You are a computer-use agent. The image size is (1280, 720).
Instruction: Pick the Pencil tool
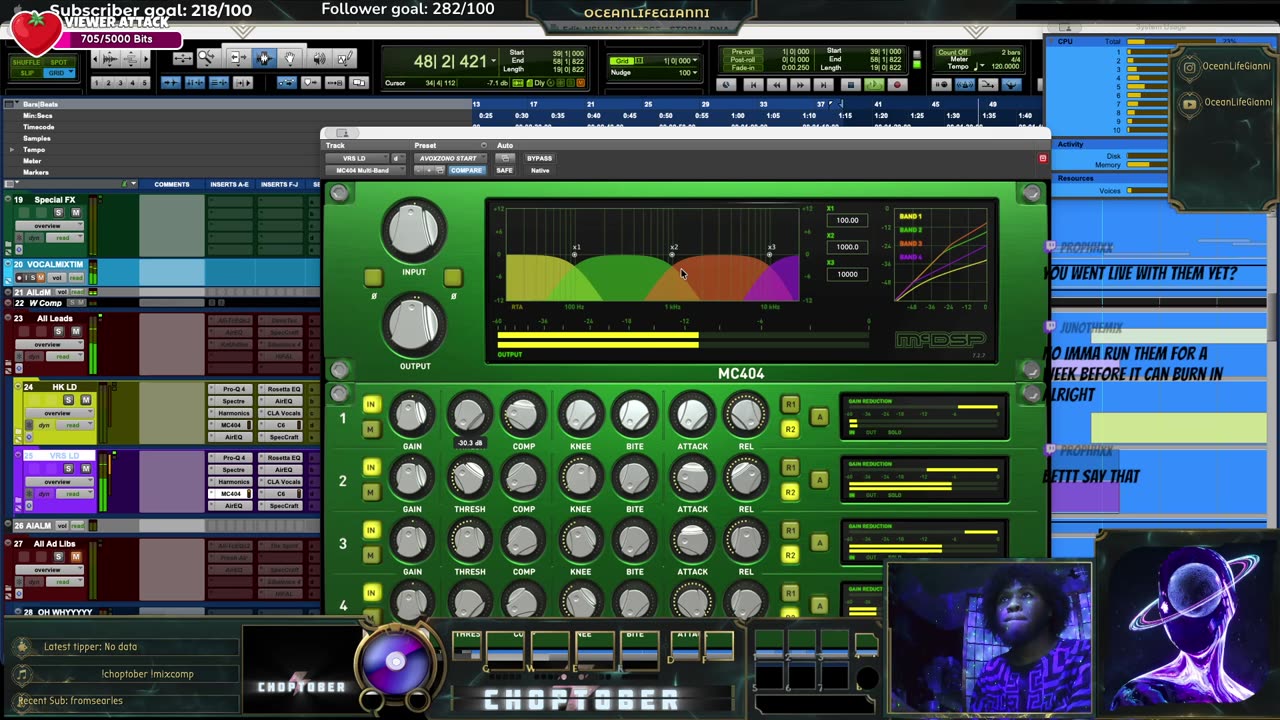click(344, 59)
